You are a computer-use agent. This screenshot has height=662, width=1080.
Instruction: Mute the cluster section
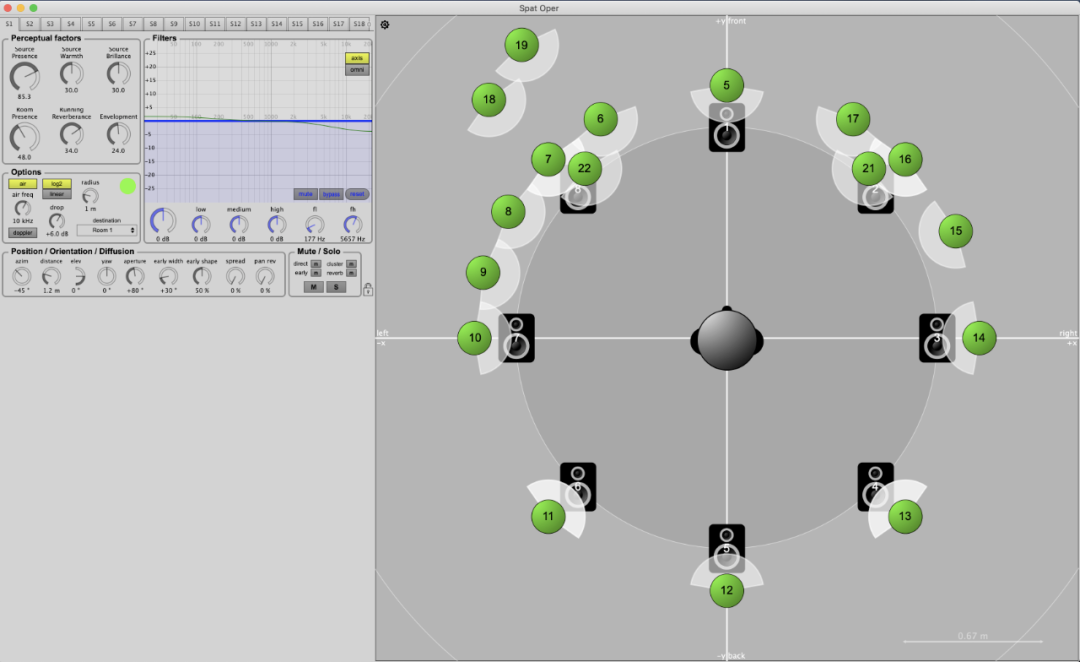[x=351, y=264]
